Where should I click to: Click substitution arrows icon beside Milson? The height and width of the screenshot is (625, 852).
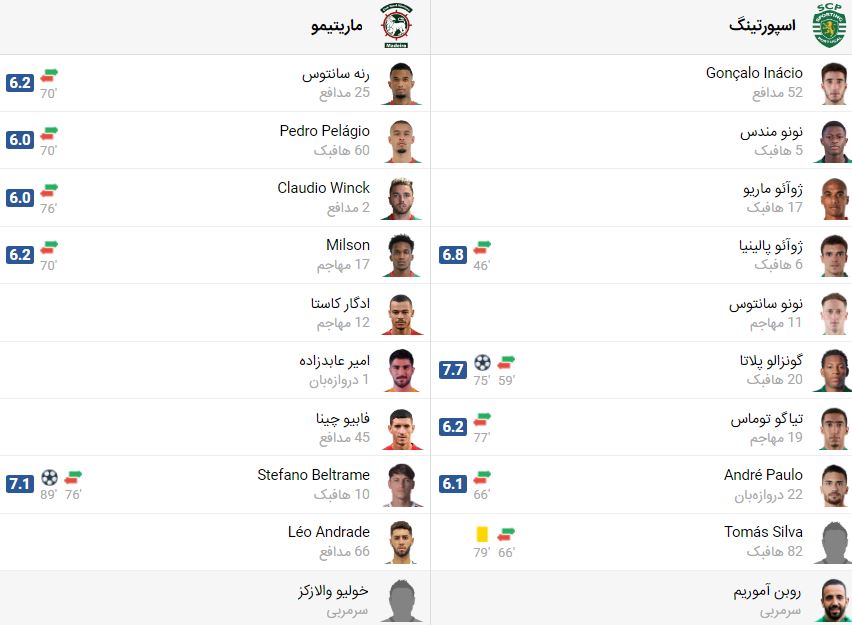[x=49, y=246]
